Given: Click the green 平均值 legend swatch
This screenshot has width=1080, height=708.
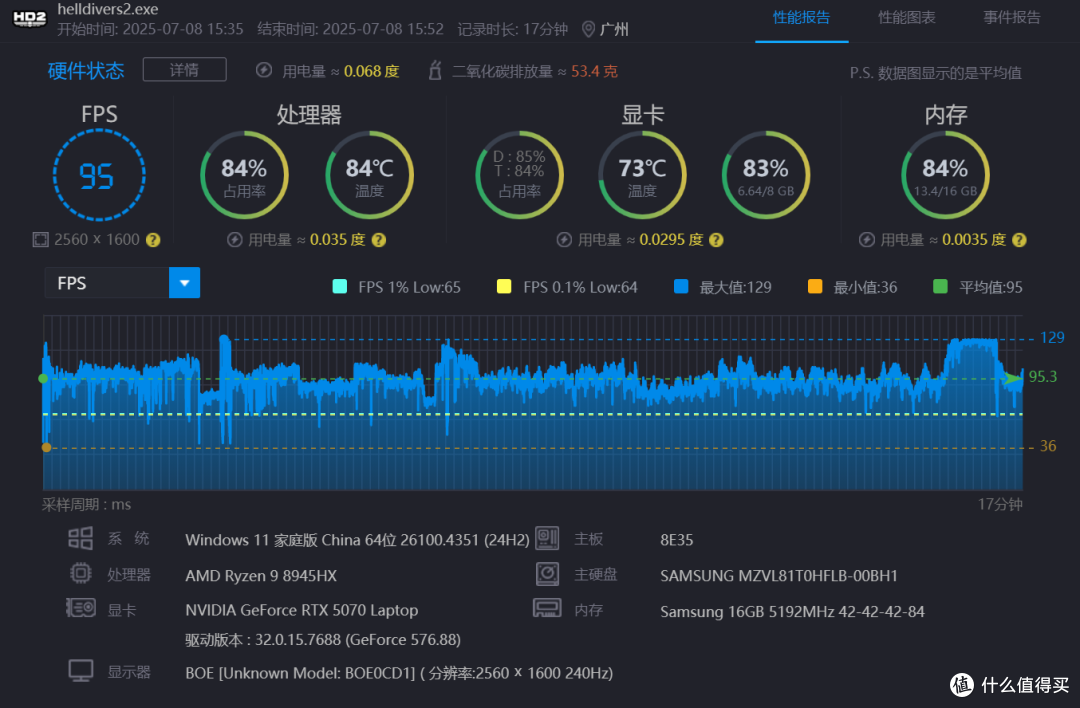Looking at the screenshot, I should point(940,287).
